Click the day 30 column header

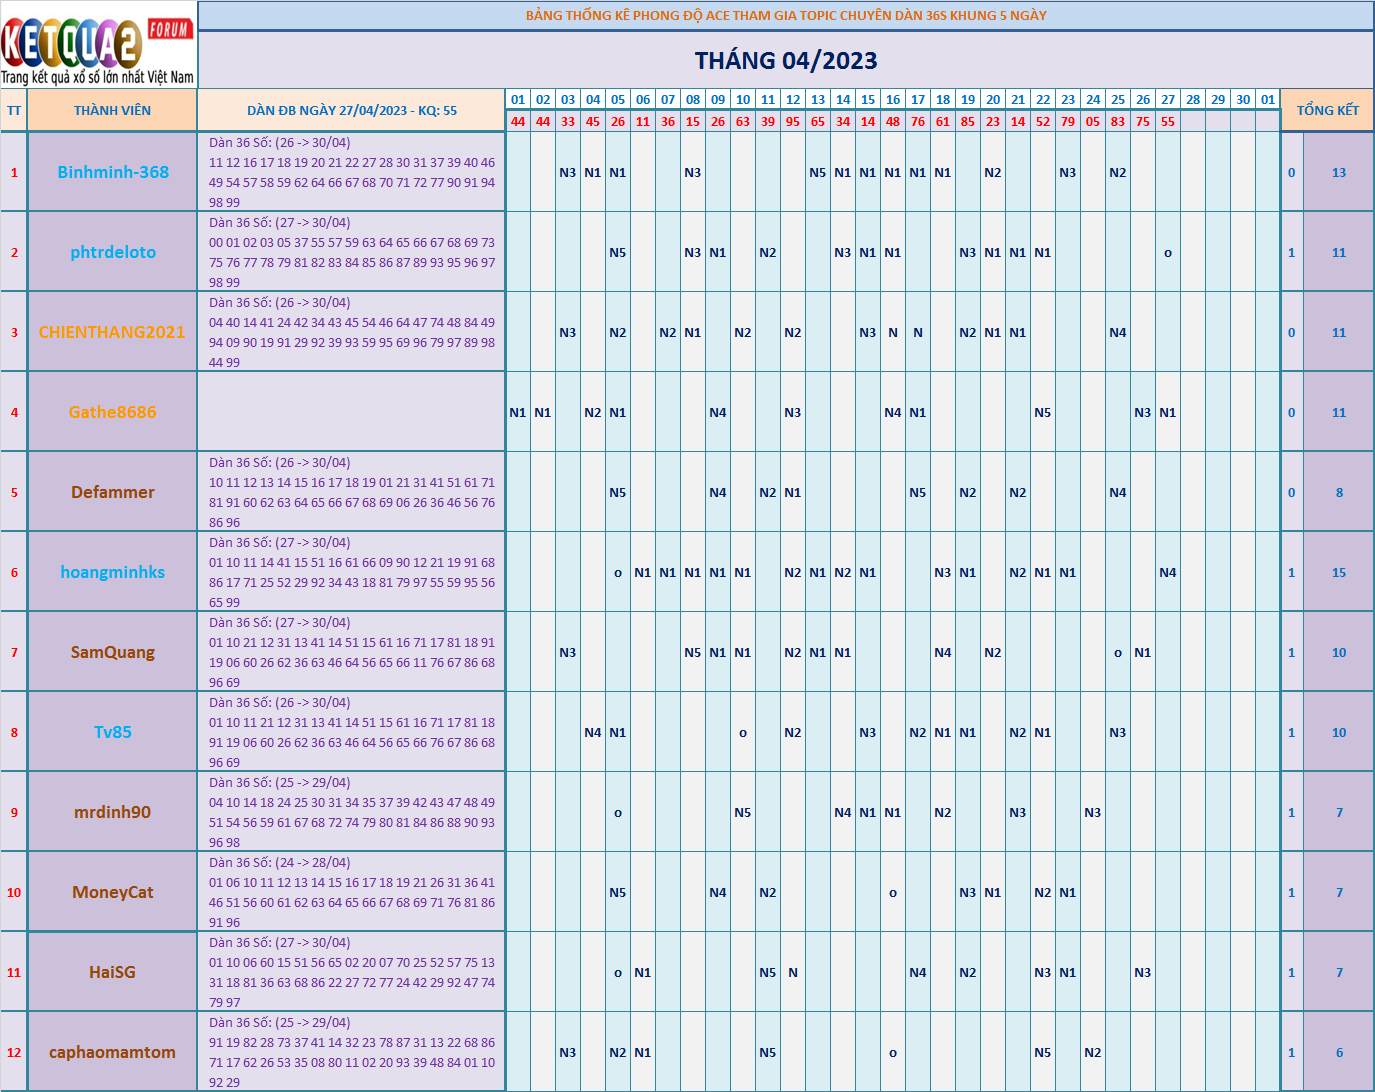click(1243, 100)
